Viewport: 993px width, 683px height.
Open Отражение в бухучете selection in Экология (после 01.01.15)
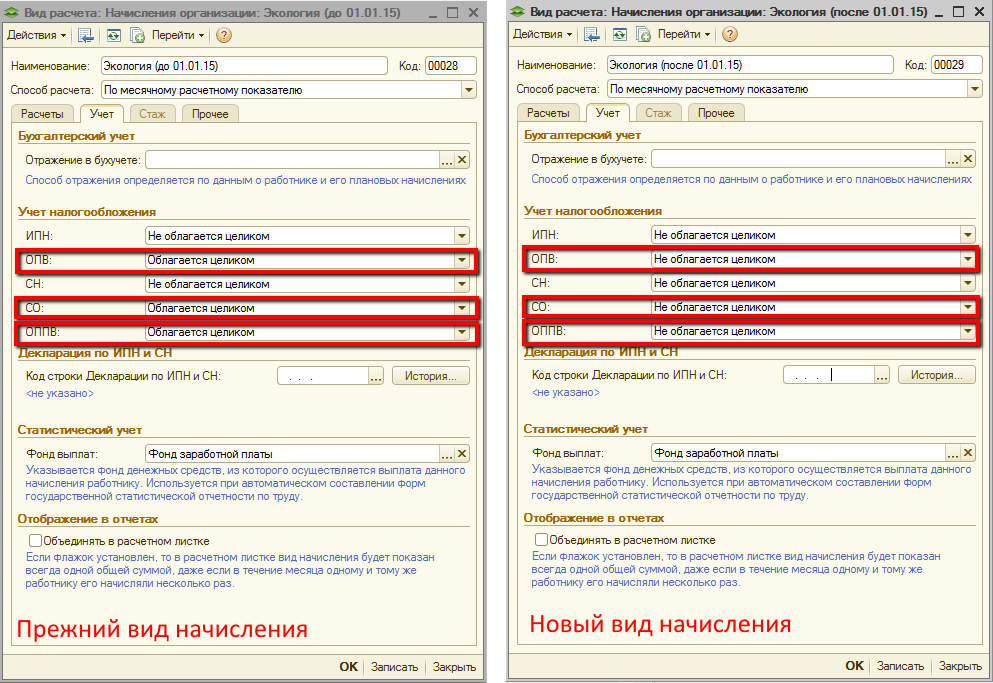(953, 159)
